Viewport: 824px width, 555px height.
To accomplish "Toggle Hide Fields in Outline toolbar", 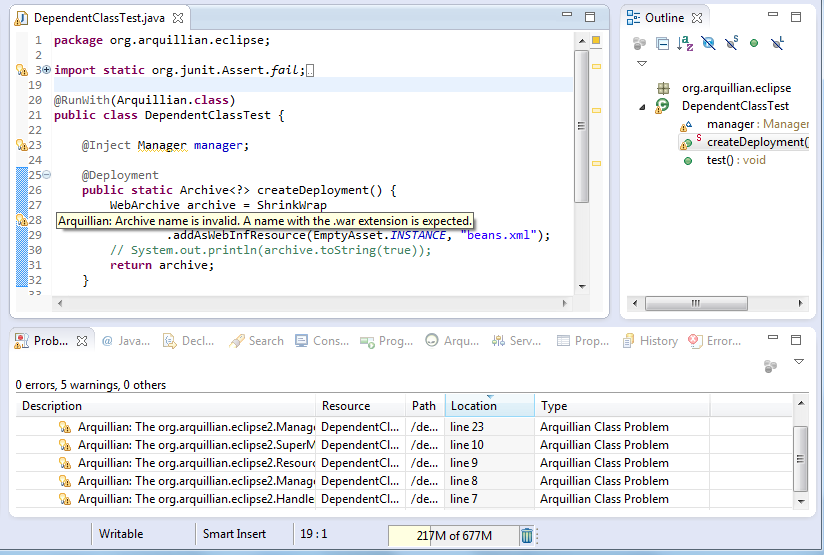I will [708, 43].
